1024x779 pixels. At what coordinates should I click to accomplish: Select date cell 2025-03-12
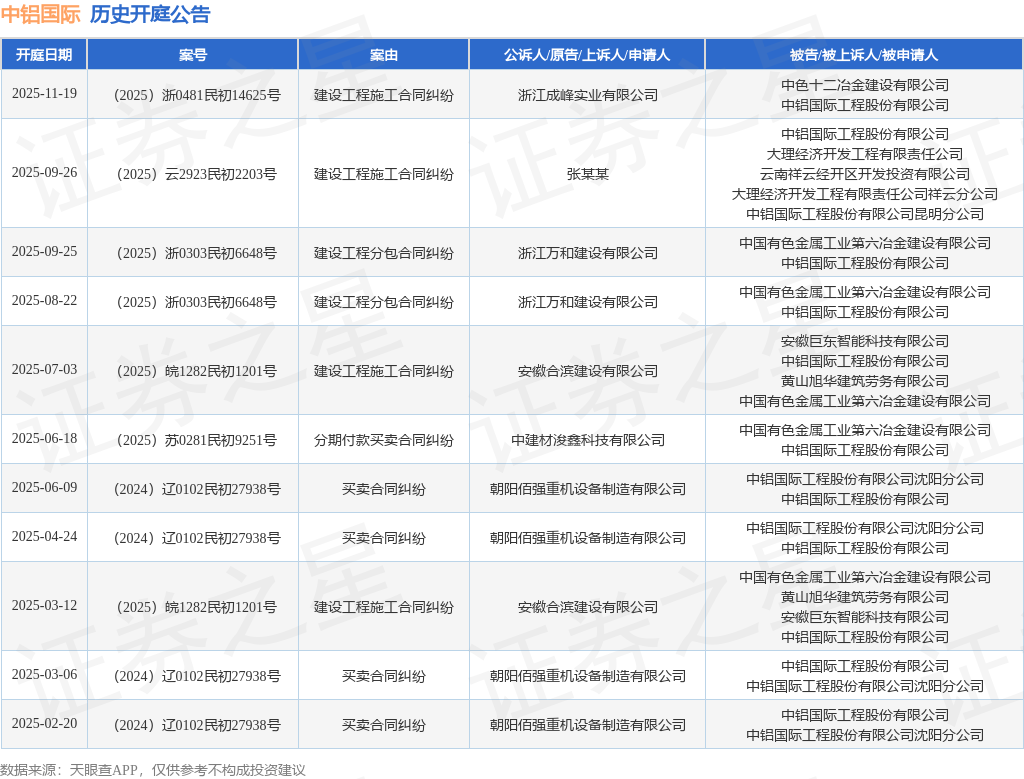tap(44, 605)
